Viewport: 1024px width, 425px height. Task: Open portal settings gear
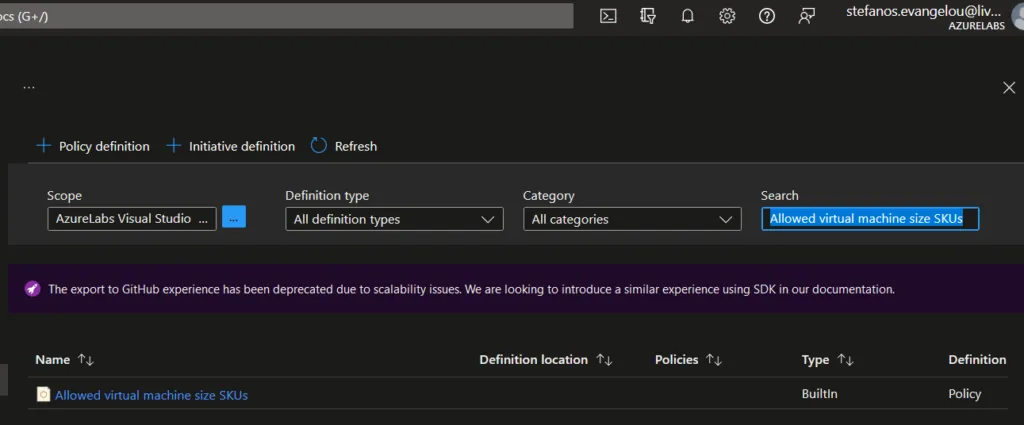pyautogui.click(x=727, y=16)
